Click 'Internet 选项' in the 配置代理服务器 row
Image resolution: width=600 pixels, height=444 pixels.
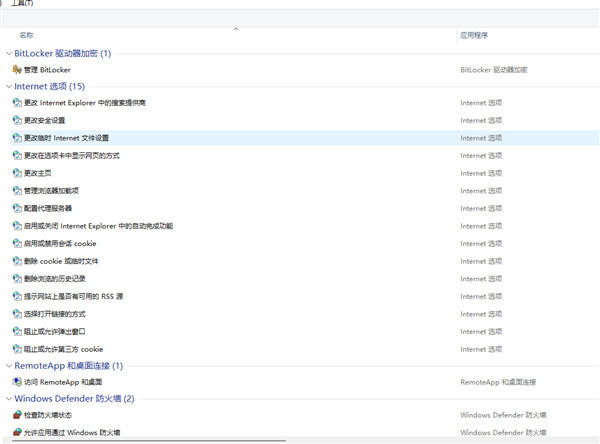click(481, 208)
